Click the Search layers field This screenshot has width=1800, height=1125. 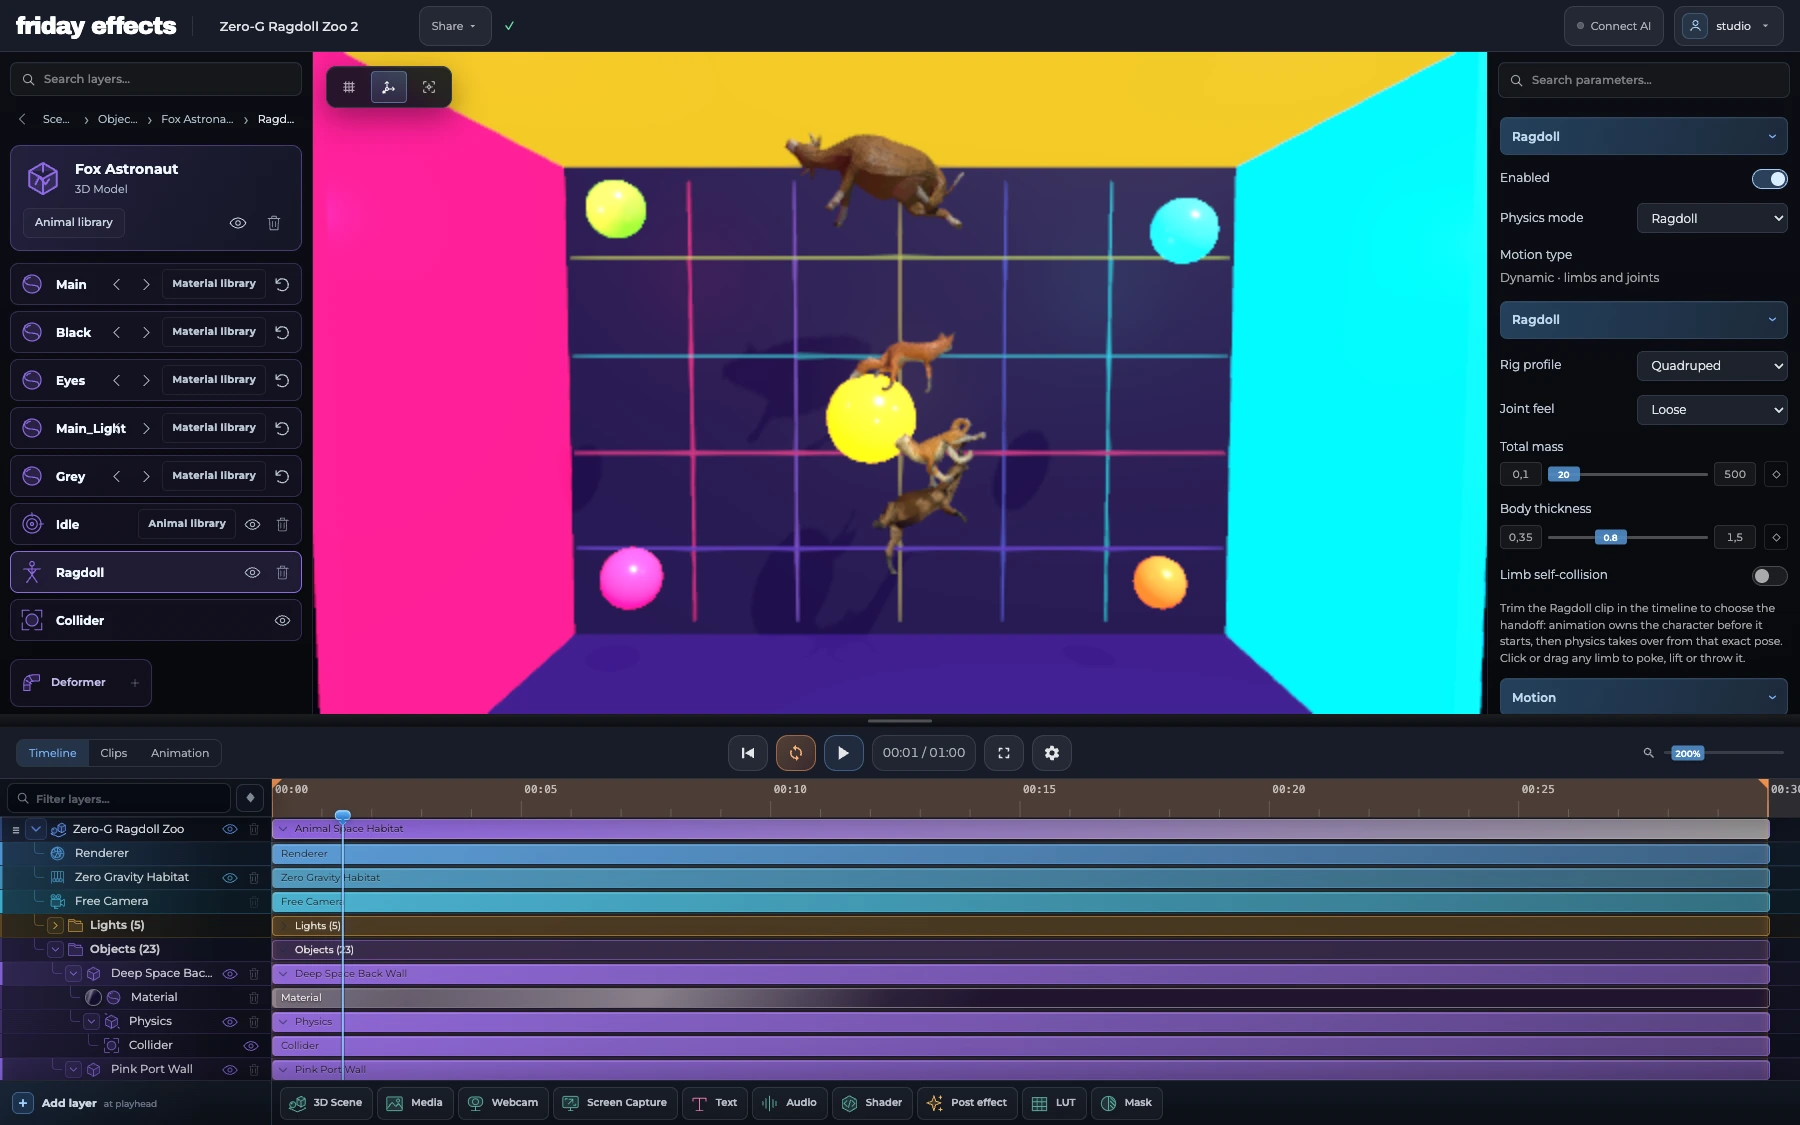(156, 79)
